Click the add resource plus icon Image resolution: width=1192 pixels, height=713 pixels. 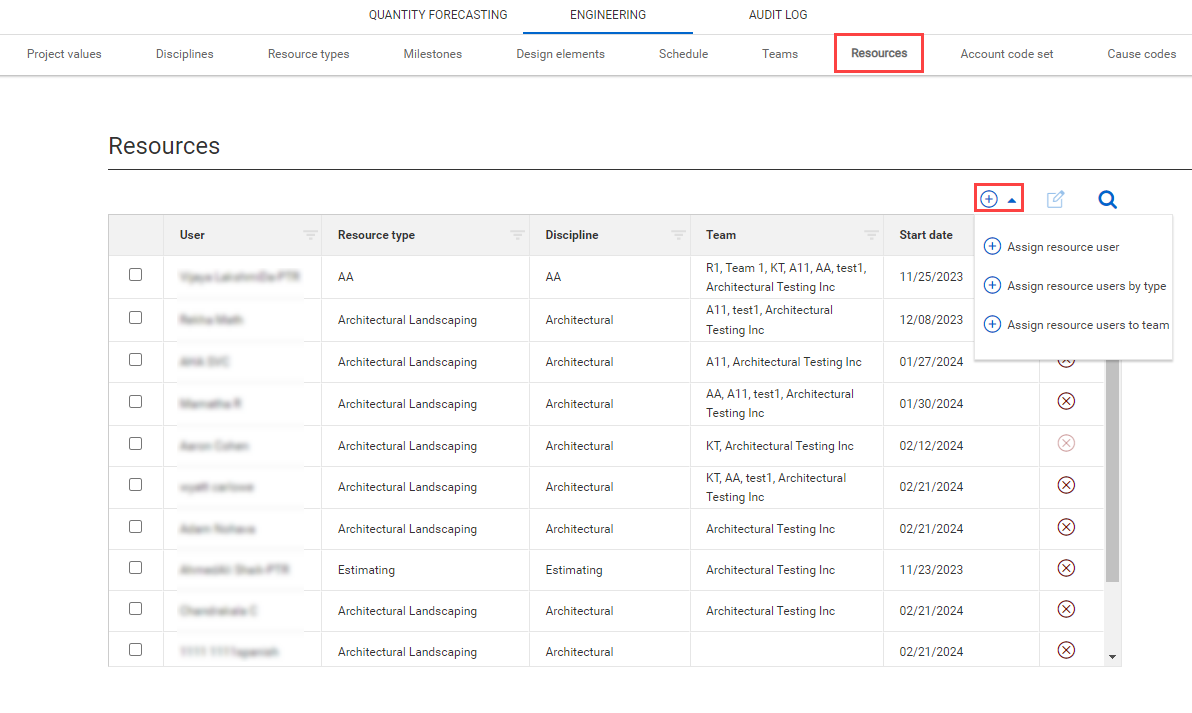point(989,199)
